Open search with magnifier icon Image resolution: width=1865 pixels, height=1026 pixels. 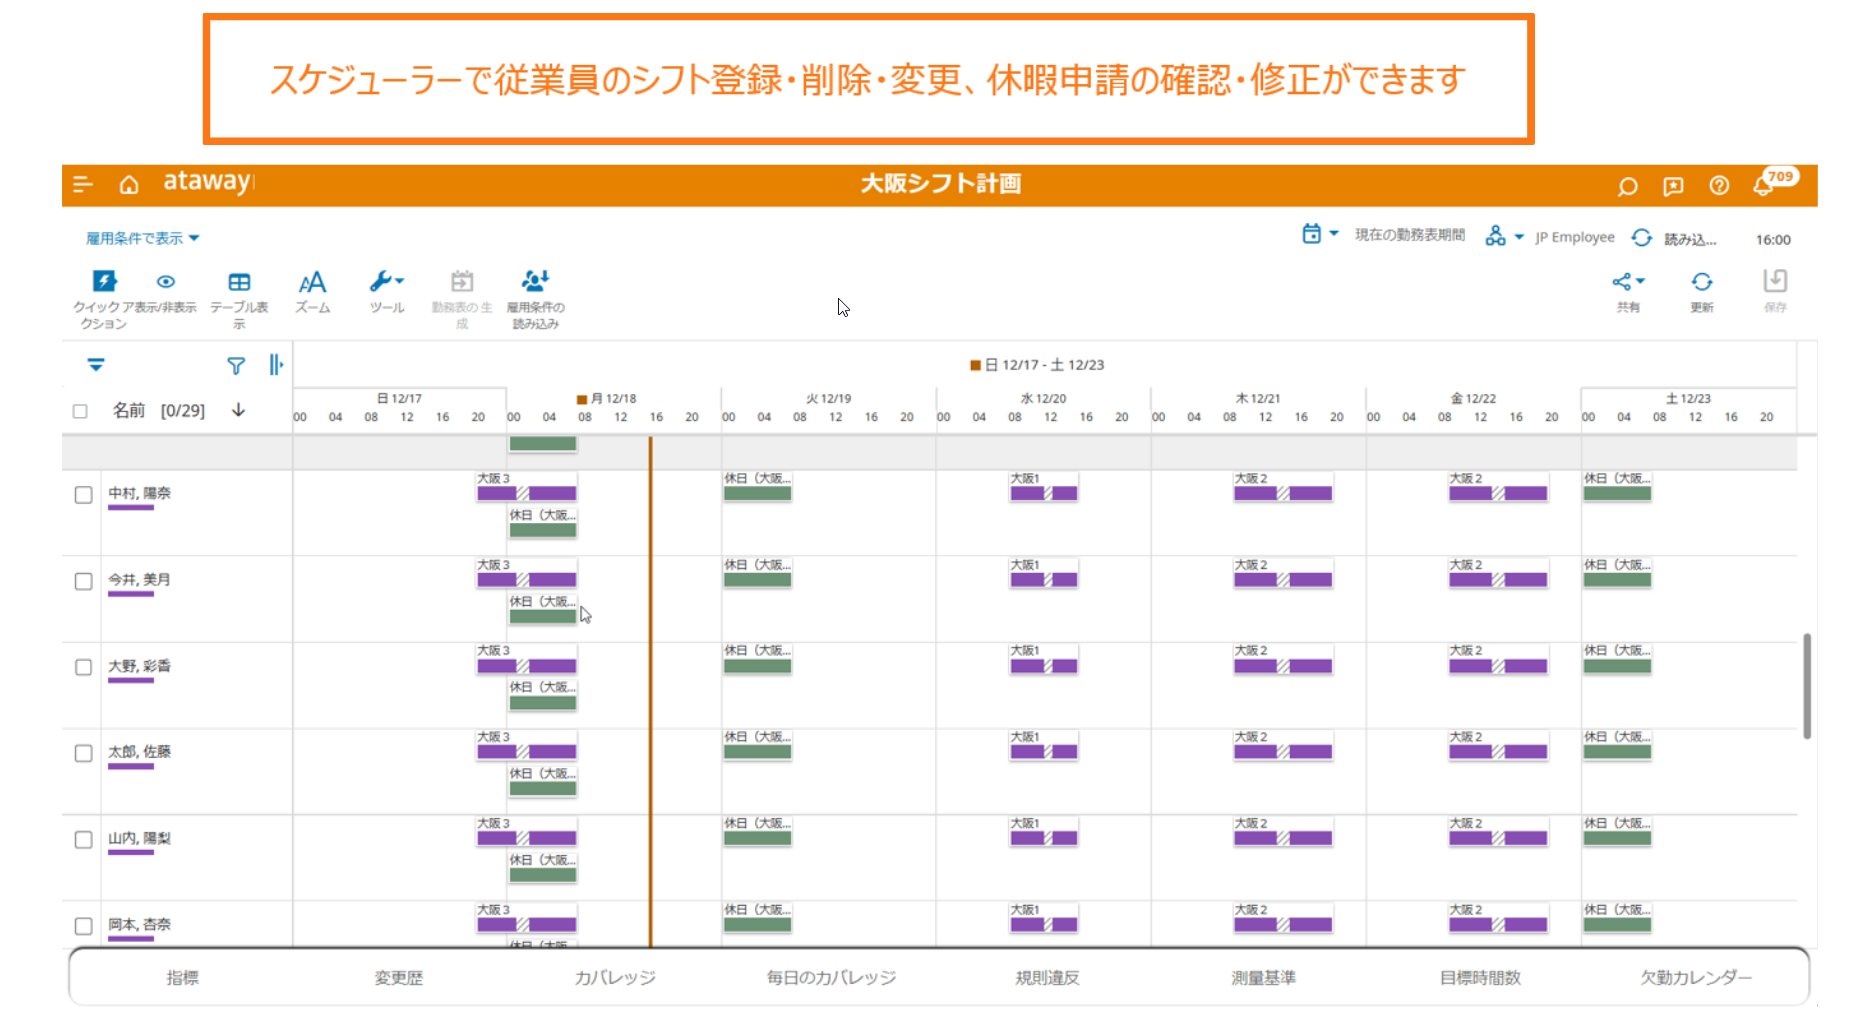pyautogui.click(x=1627, y=186)
